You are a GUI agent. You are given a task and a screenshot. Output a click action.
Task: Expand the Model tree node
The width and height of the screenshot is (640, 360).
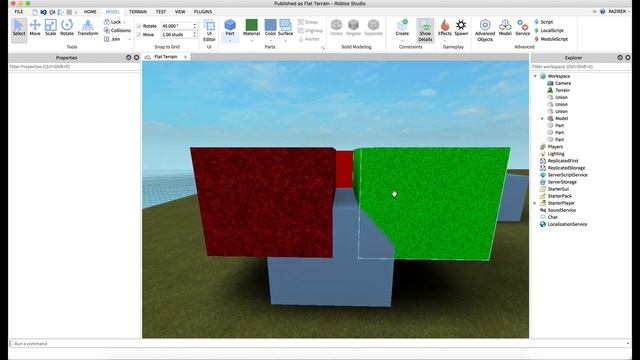(542, 118)
